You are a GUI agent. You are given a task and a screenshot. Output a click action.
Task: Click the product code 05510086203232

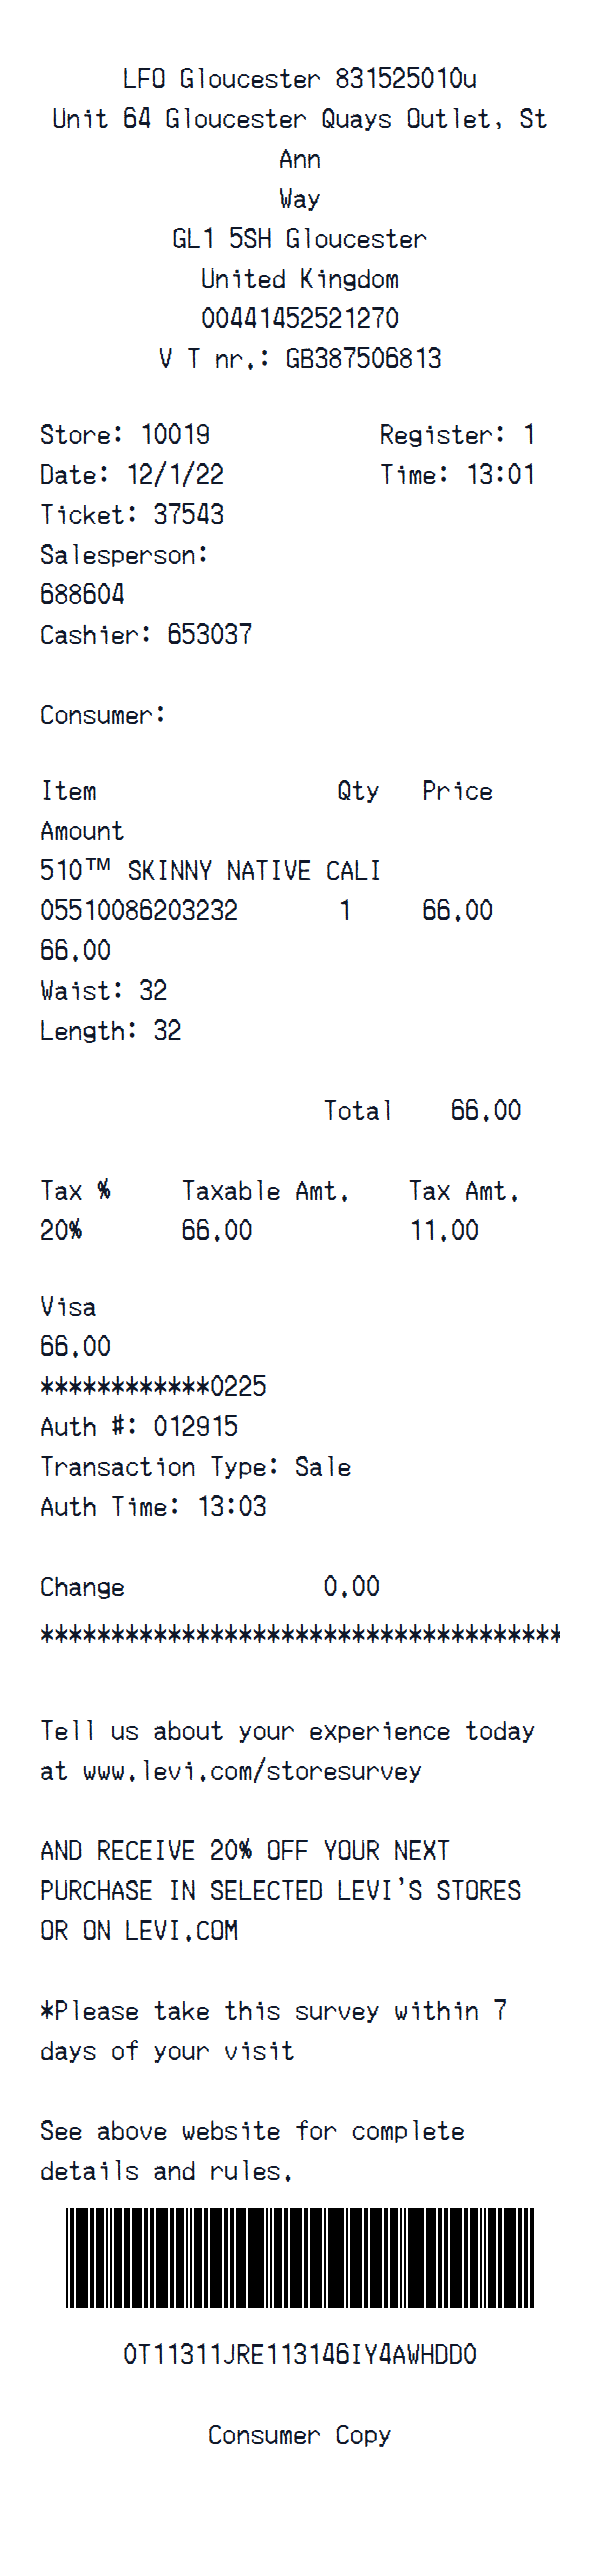pyautogui.click(x=139, y=910)
